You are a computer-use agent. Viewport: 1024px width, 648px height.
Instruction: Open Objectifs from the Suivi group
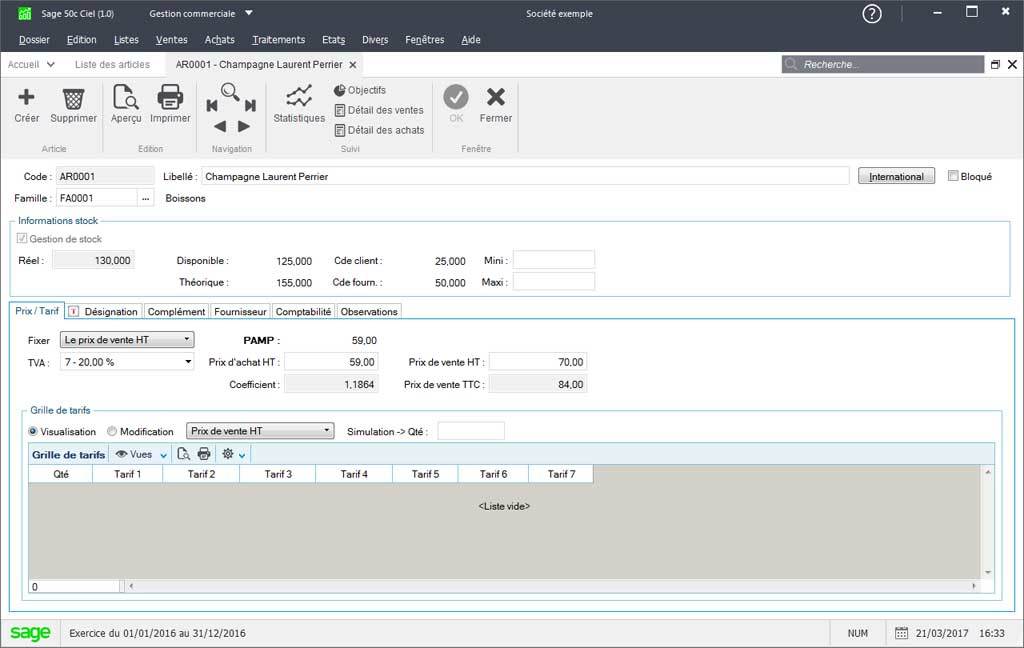360,90
